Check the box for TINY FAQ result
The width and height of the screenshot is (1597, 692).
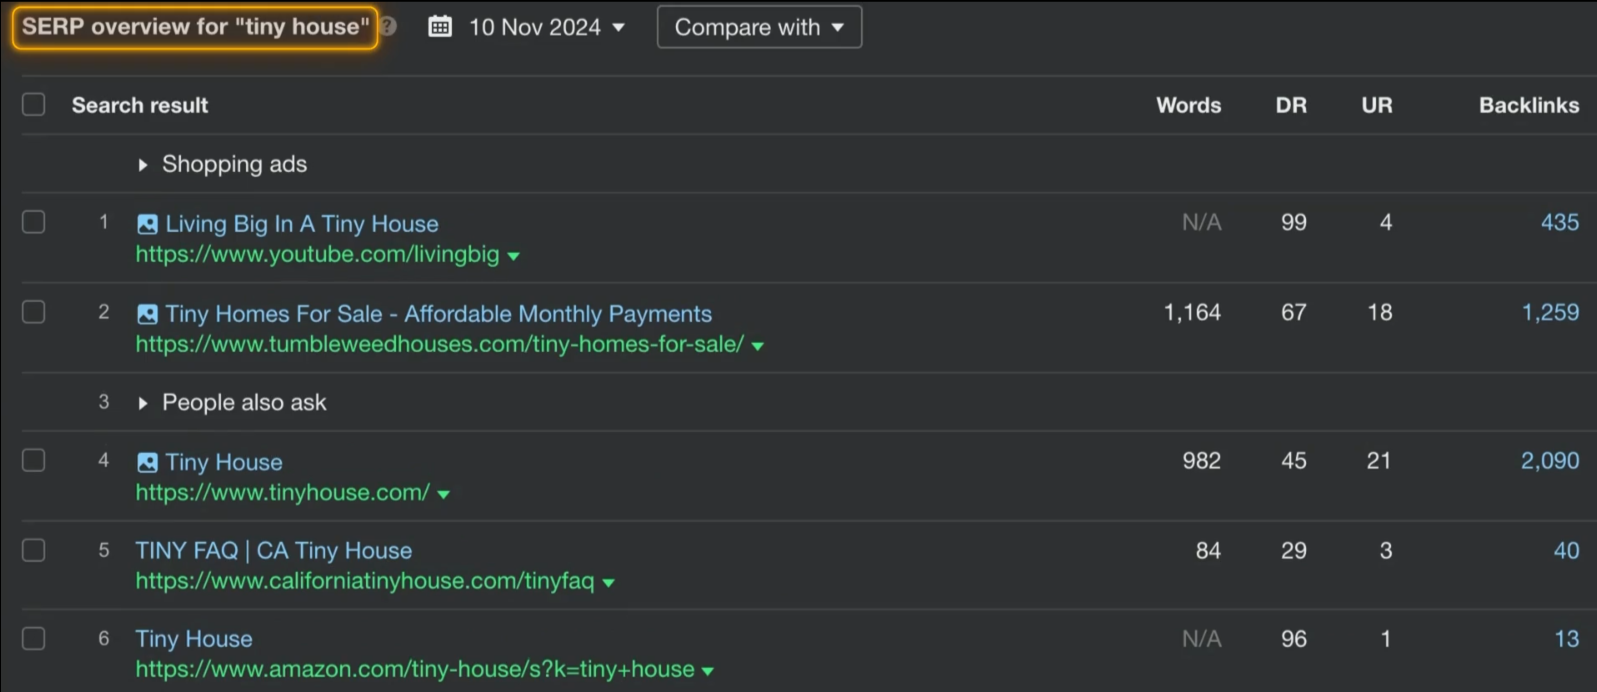(x=34, y=550)
